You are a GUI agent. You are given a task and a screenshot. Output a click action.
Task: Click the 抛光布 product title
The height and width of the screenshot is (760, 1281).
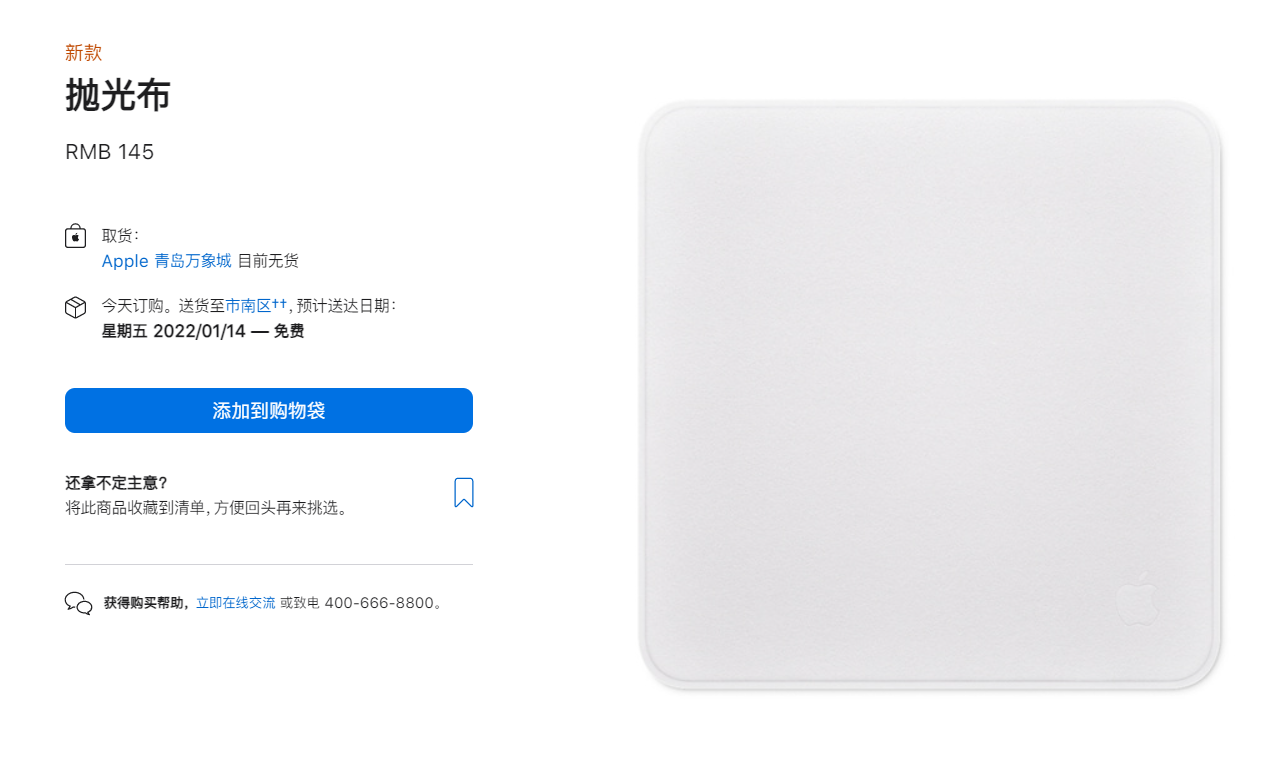point(118,96)
